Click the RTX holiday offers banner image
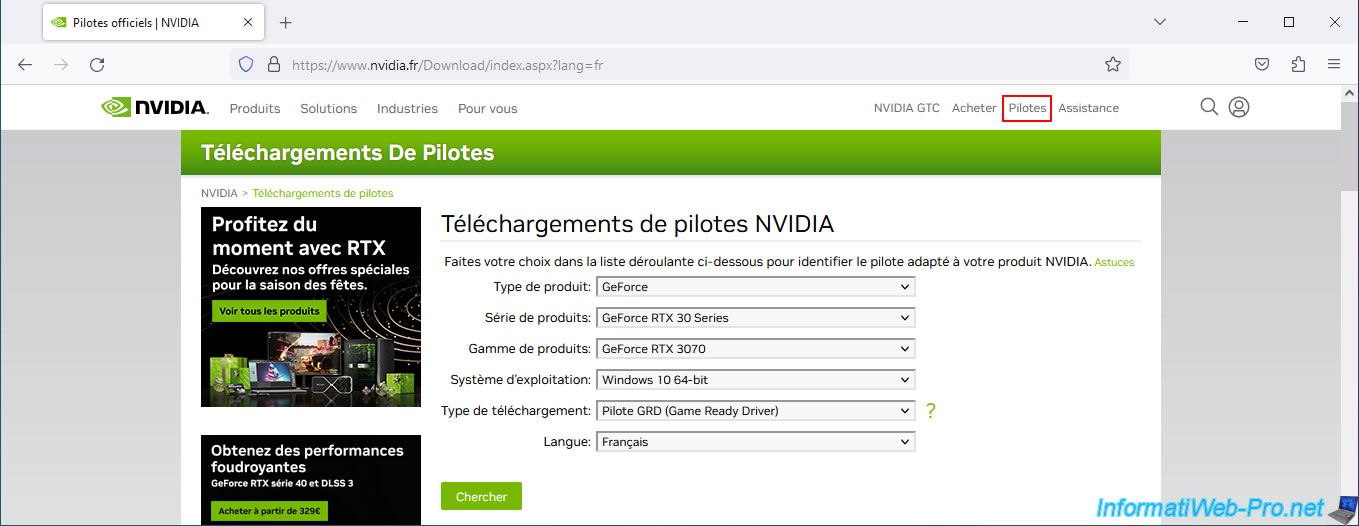Image resolution: width=1359 pixels, height=526 pixels. pos(311,307)
